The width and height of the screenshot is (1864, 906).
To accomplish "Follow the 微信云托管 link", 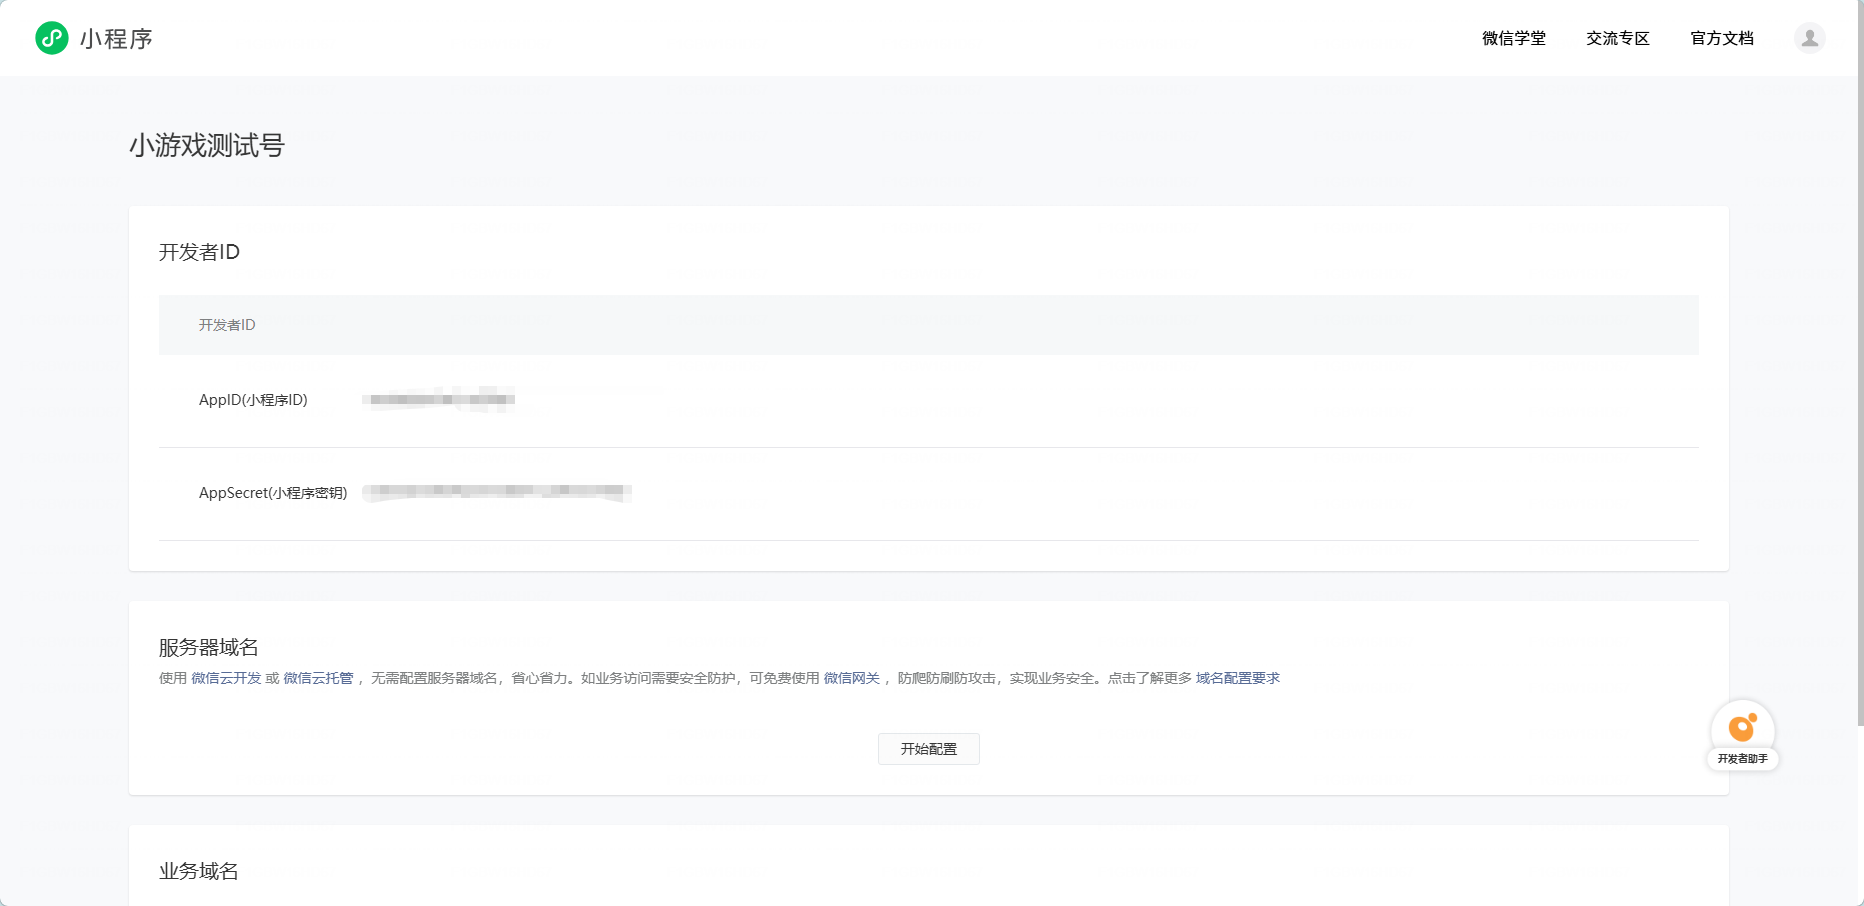I will 318,678.
